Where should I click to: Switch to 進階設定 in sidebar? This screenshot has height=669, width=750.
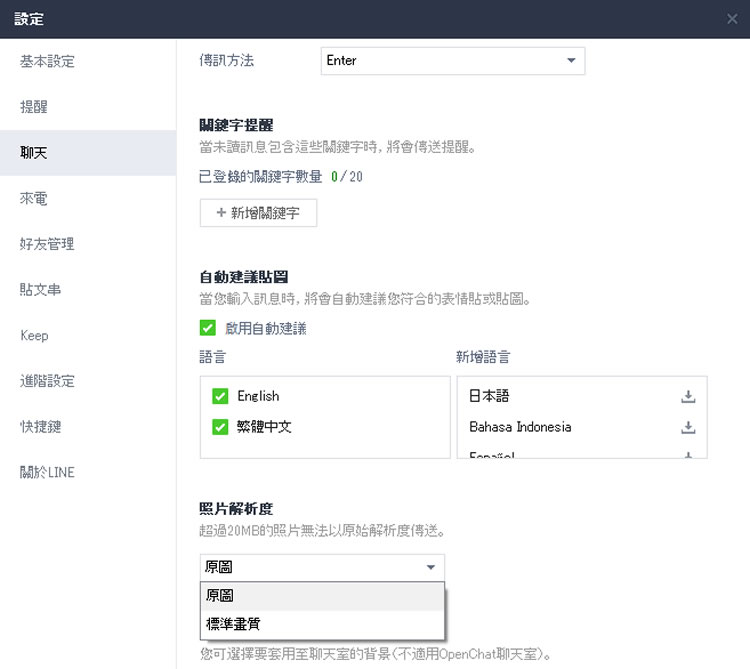(x=48, y=381)
